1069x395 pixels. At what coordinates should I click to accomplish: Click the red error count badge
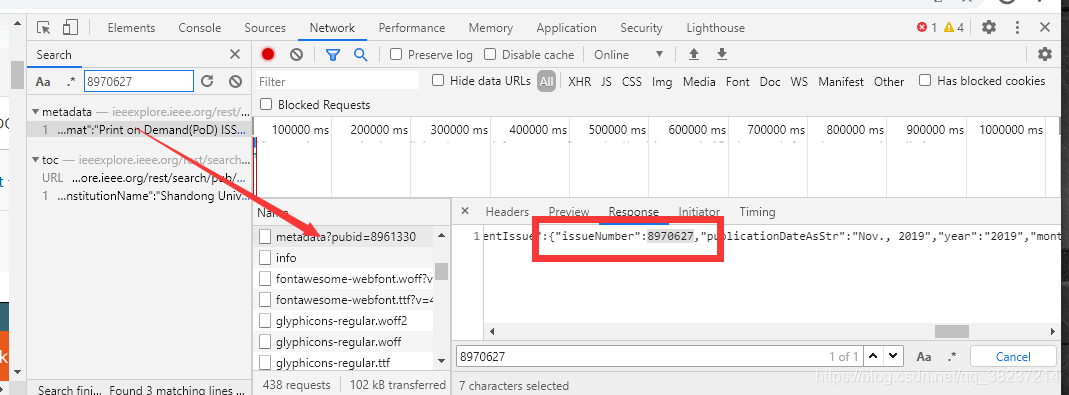[927, 27]
